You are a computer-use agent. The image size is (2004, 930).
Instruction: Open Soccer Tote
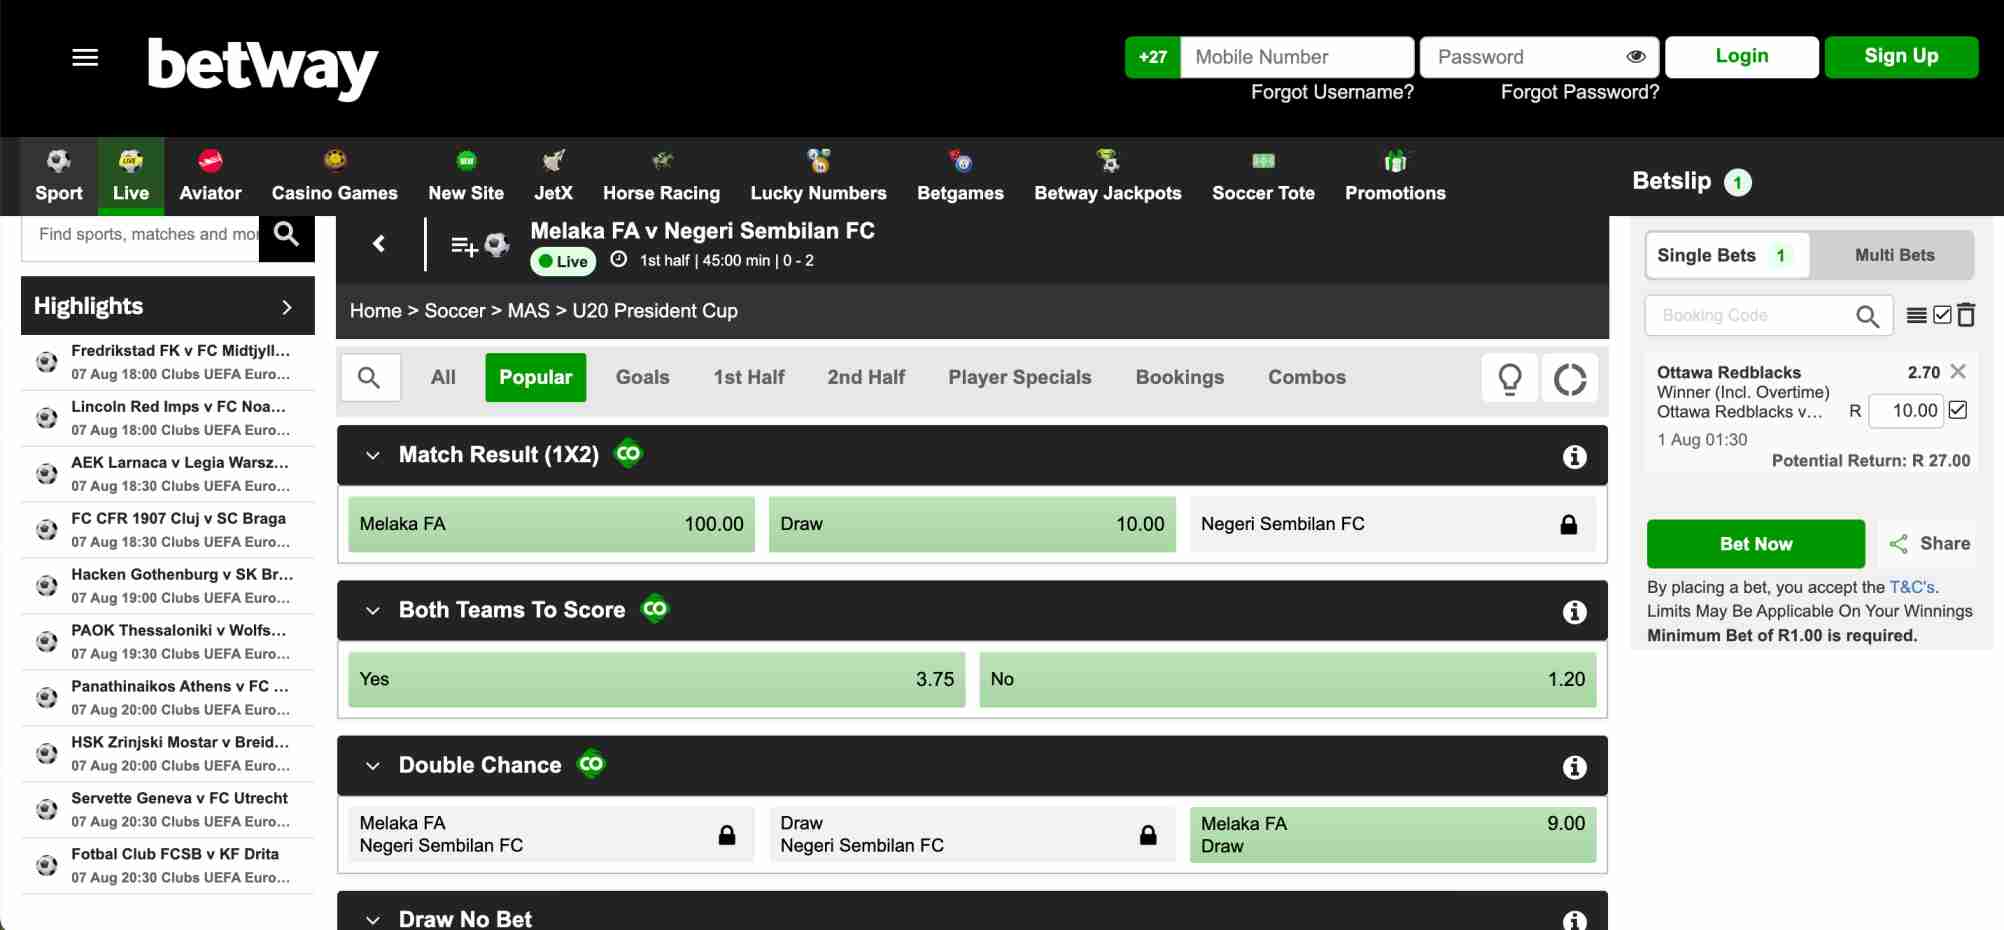(1263, 176)
